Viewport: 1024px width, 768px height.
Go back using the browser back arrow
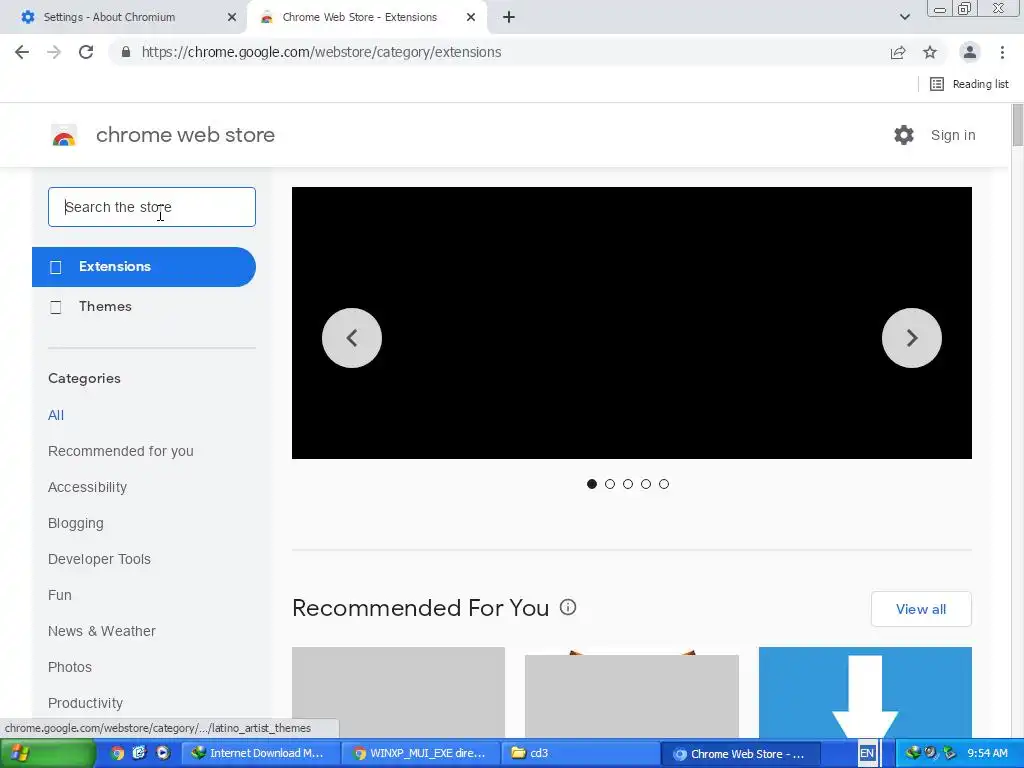(x=22, y=52)
